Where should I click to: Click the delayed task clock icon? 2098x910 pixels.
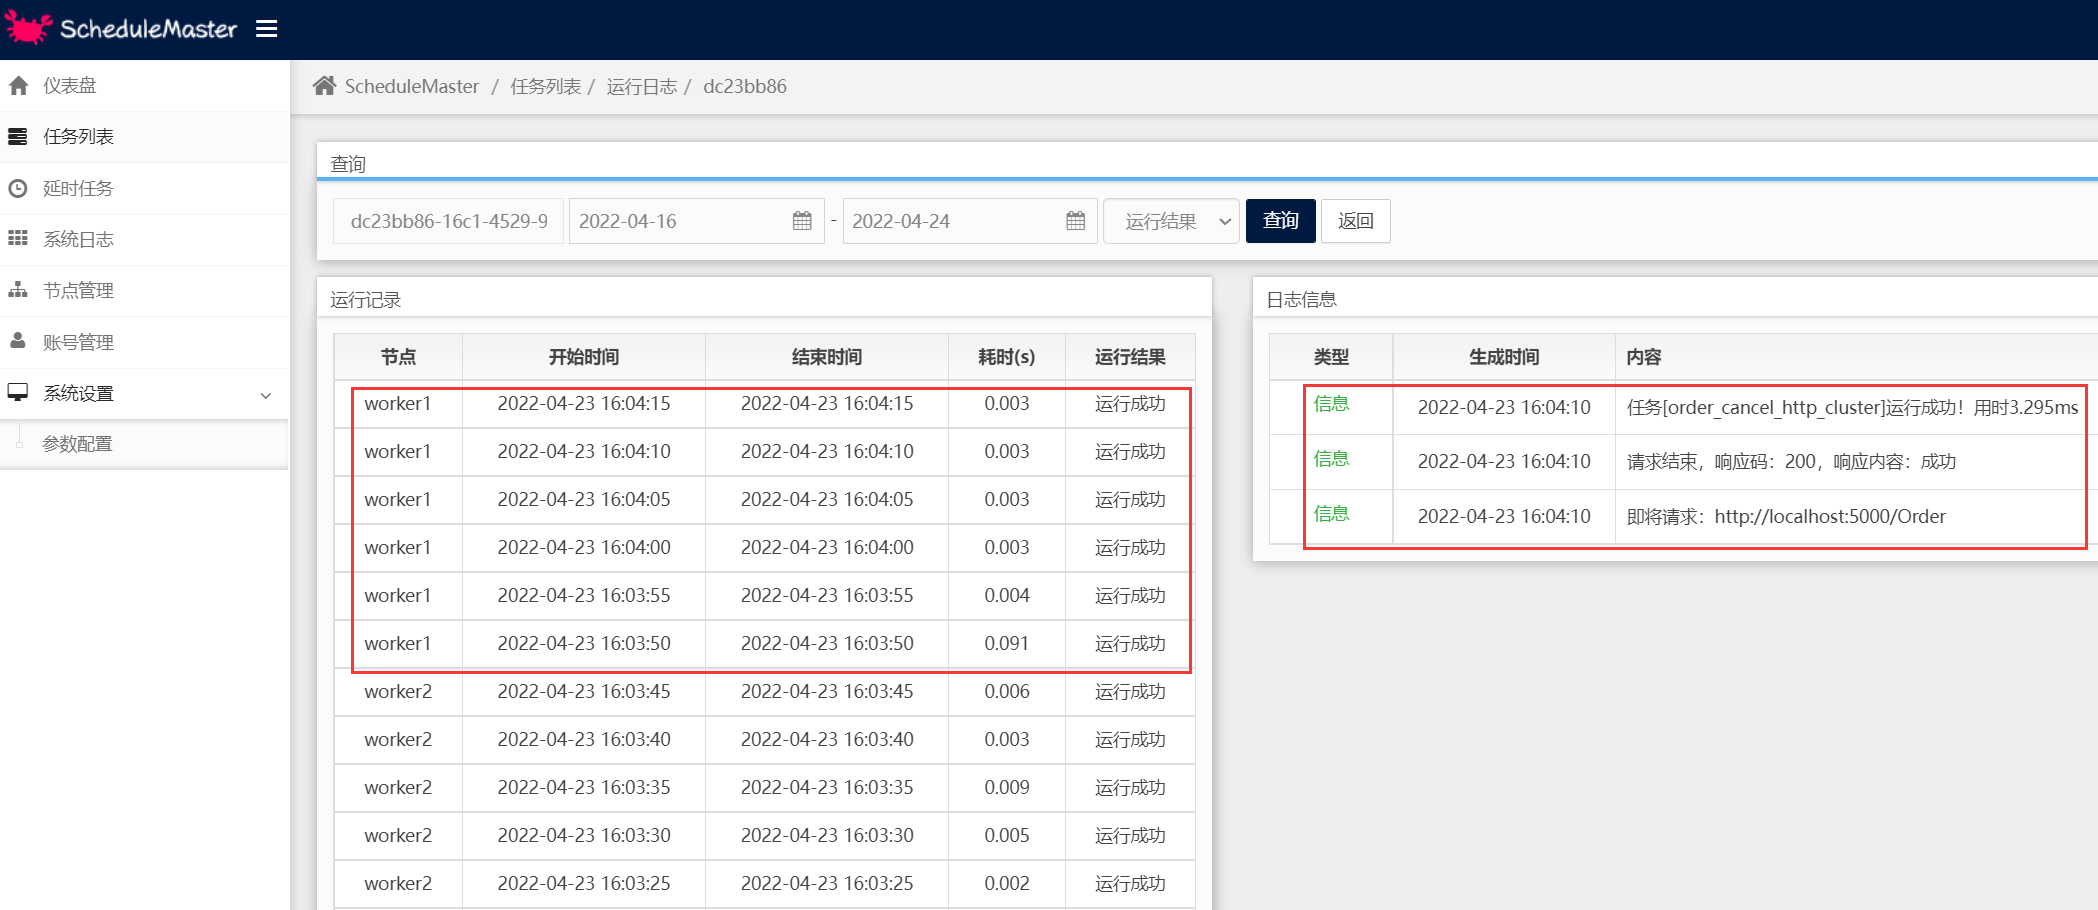18,188
